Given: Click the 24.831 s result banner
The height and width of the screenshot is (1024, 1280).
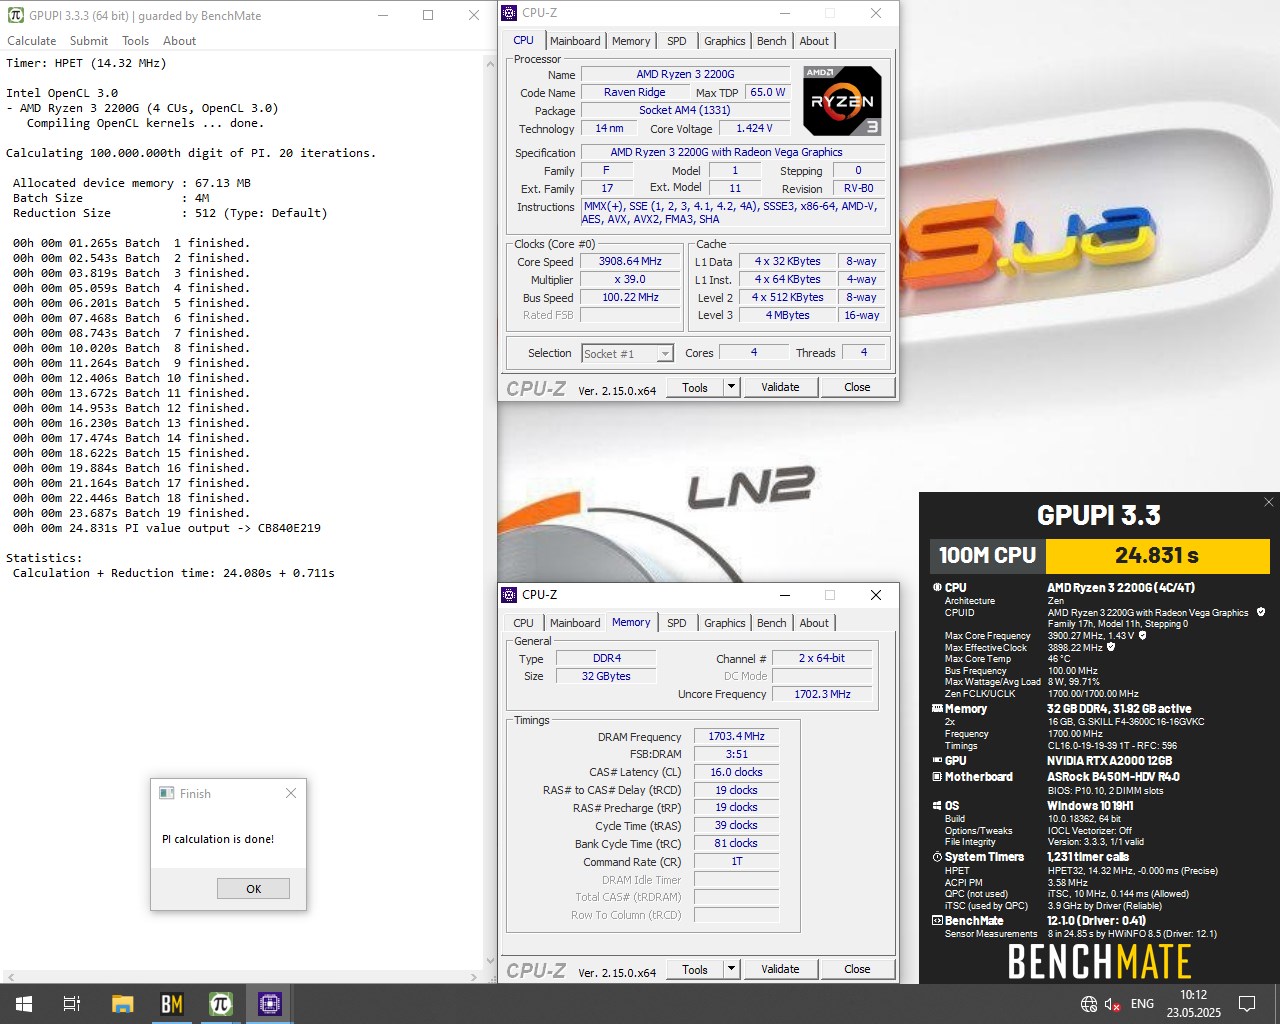Looking at the screenshot, I should click(x=1157, y=555).
